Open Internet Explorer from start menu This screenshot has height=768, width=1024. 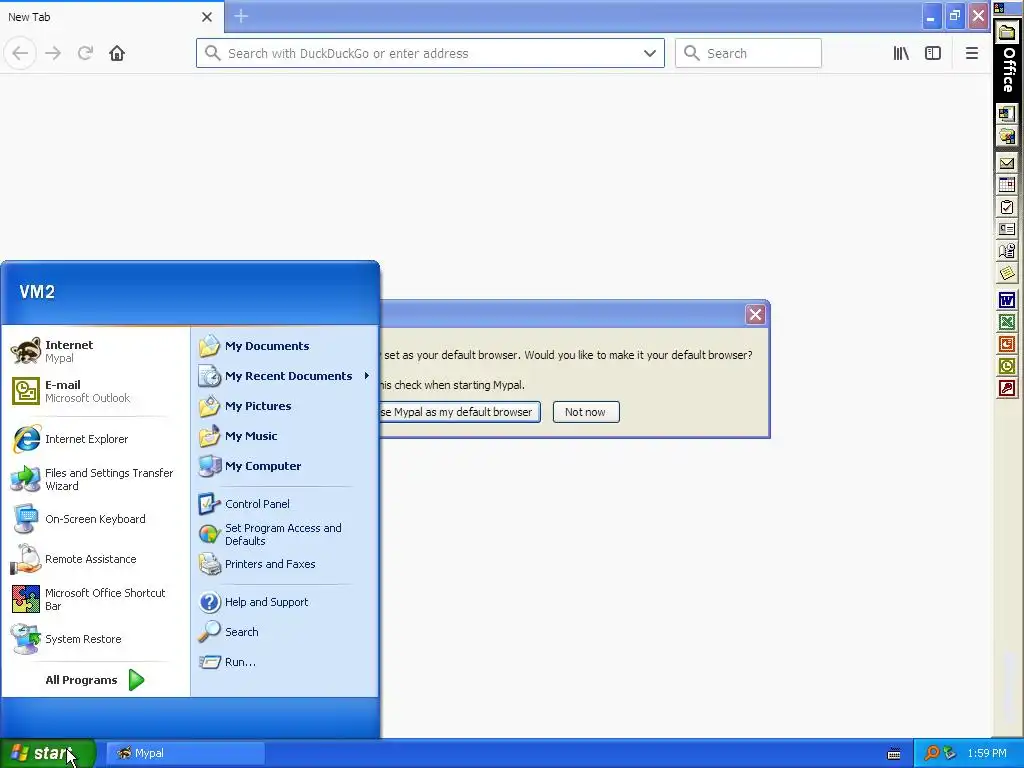(x=95, y=439)
